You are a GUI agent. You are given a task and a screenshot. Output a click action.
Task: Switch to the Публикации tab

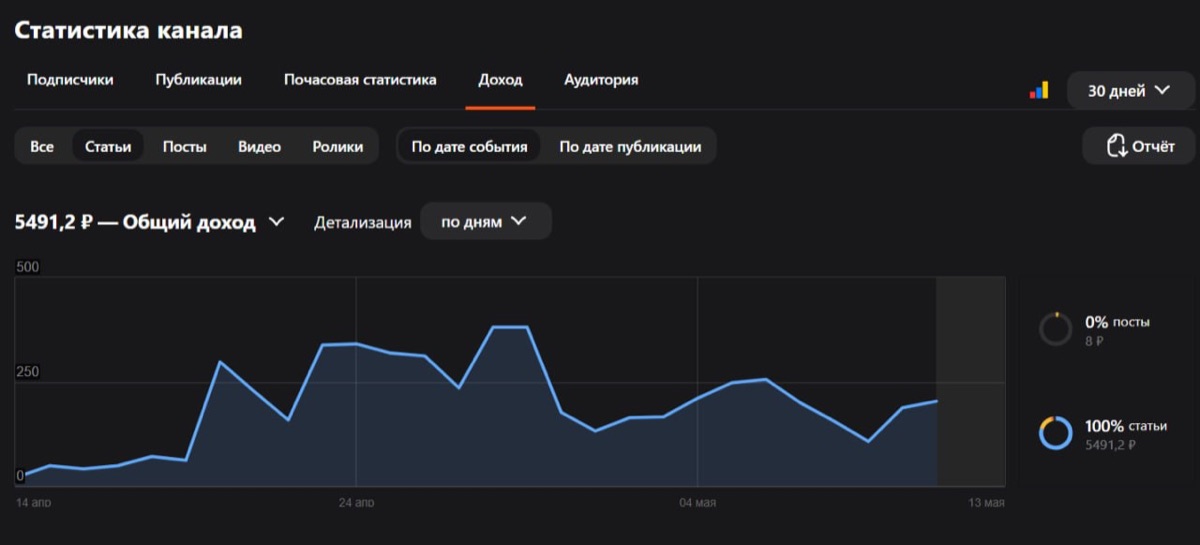click(x=198, y=80)
